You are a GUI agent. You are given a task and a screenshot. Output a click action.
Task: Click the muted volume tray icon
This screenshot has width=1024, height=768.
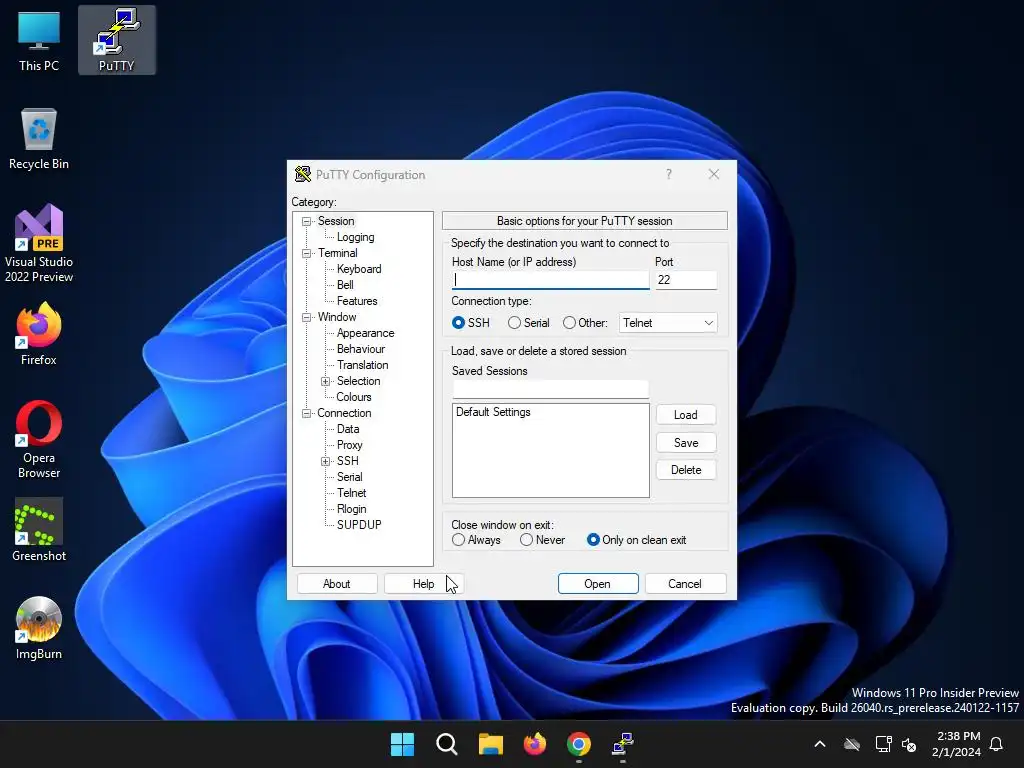coord(909,744)
